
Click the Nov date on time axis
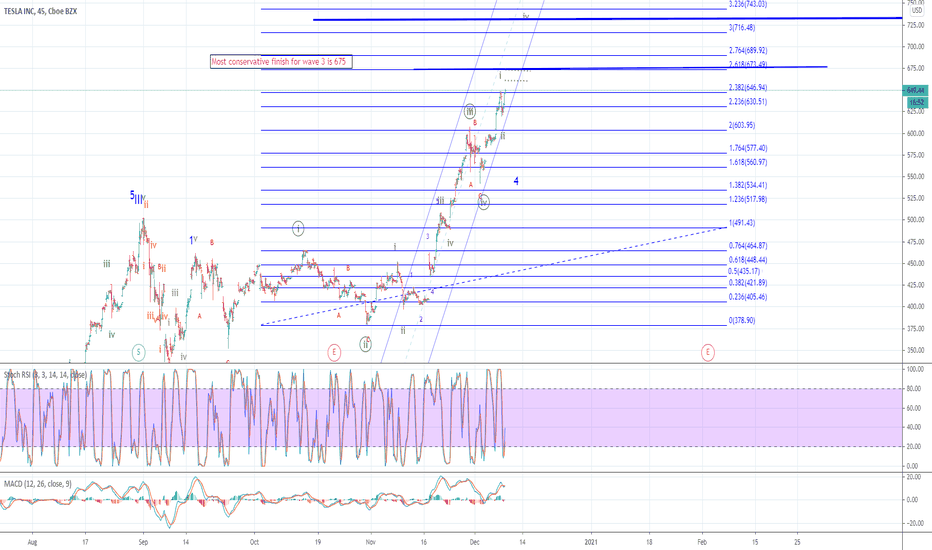[370, 542]
